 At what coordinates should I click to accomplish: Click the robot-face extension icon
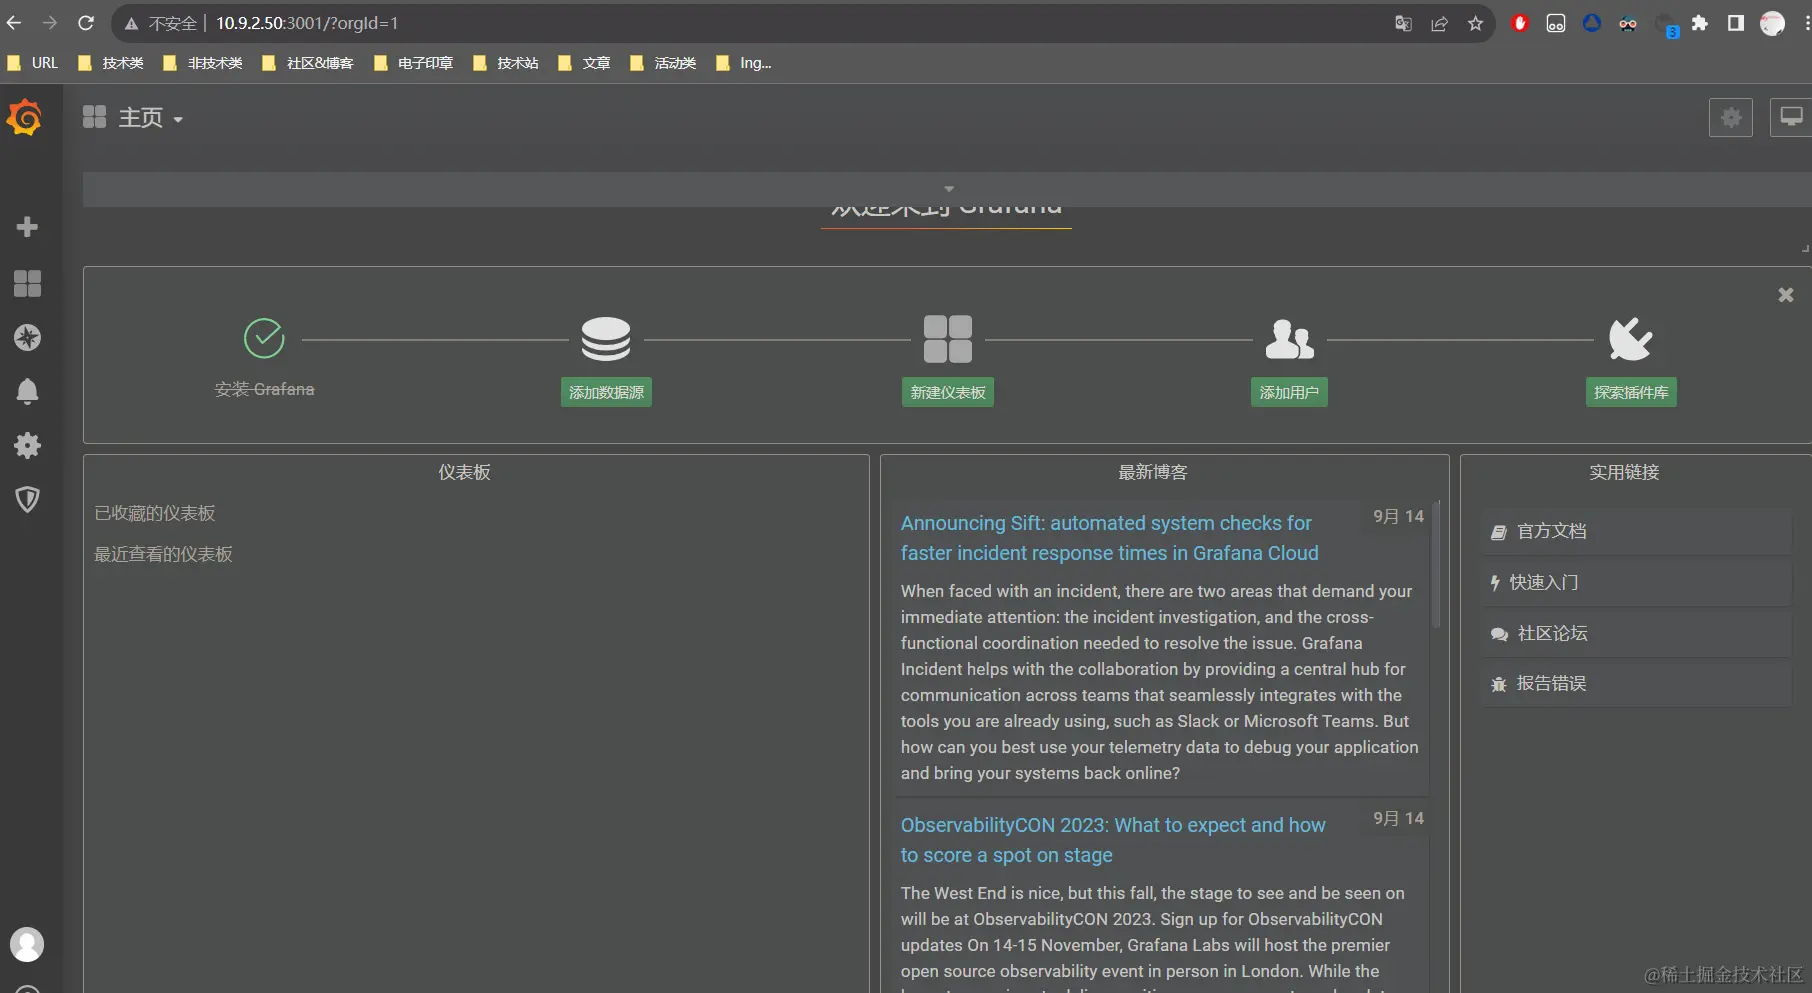coord(1556,23)
